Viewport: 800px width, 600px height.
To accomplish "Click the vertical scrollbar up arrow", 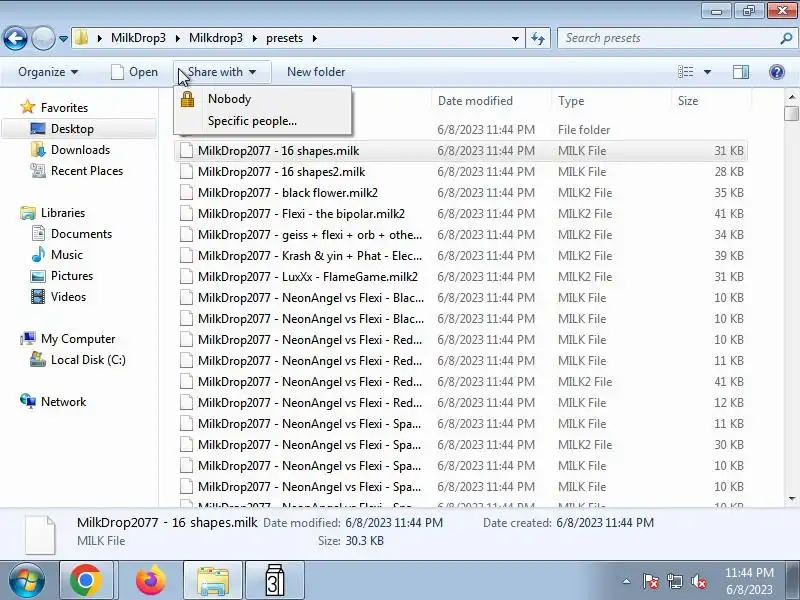I will [792, 96].
